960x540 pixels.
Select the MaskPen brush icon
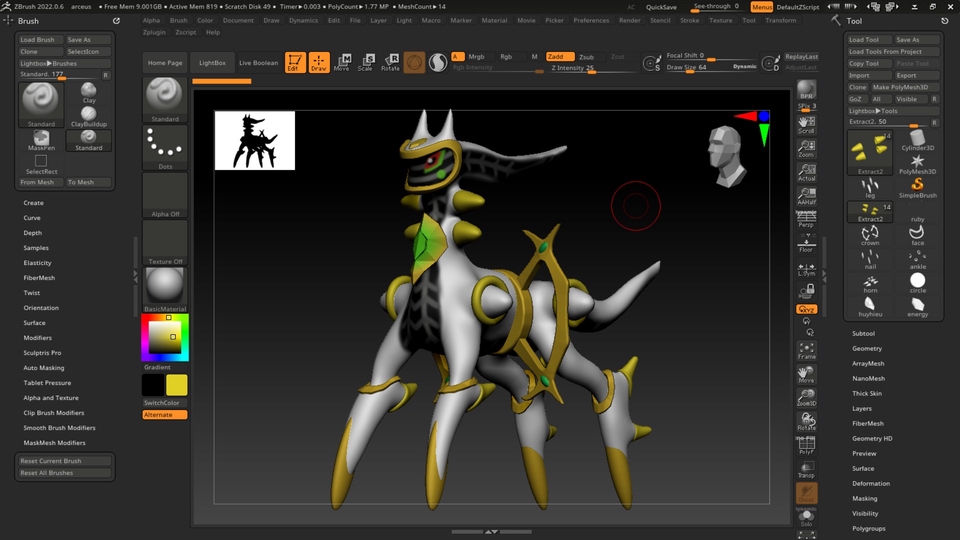point(41,141)
